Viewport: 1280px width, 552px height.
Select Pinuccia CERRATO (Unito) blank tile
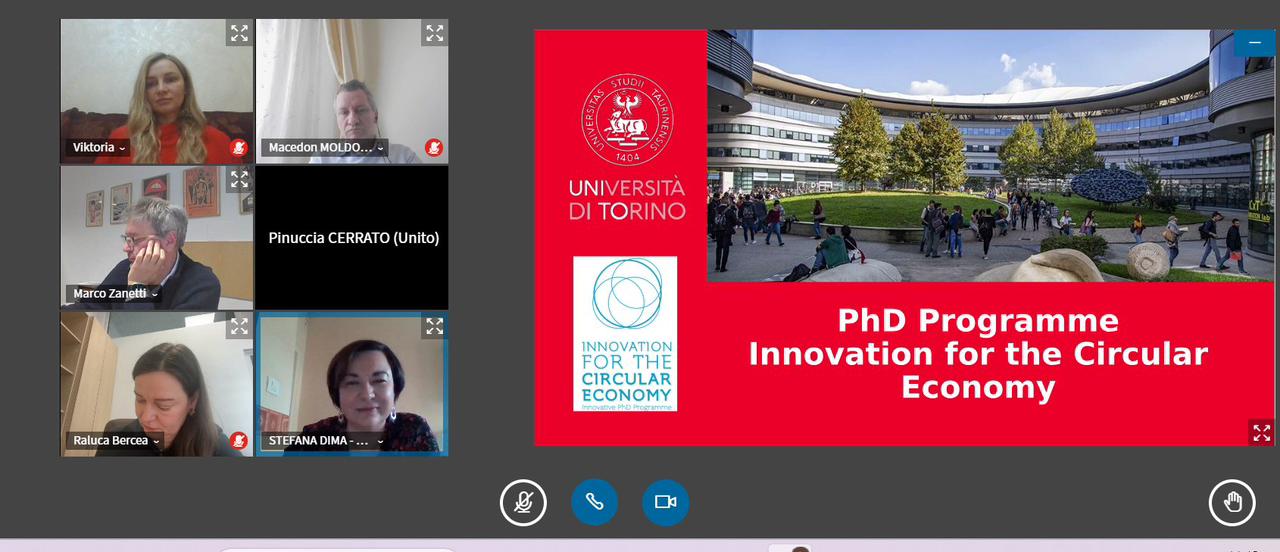[x=353, y=238]
